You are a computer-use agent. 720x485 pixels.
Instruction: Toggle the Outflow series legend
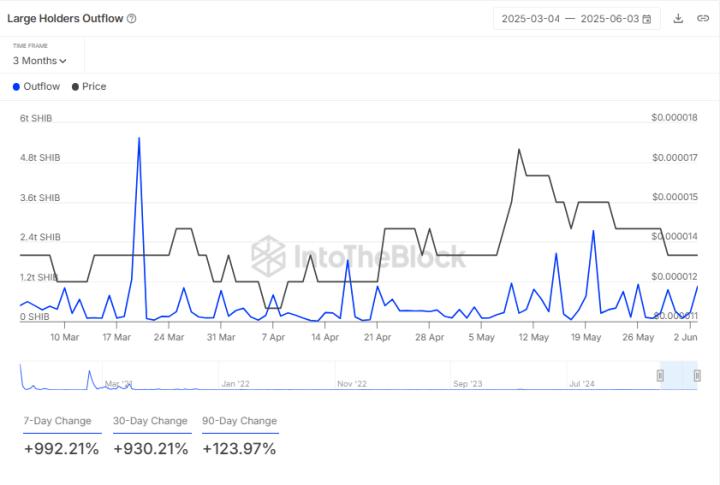coord(37,86)
